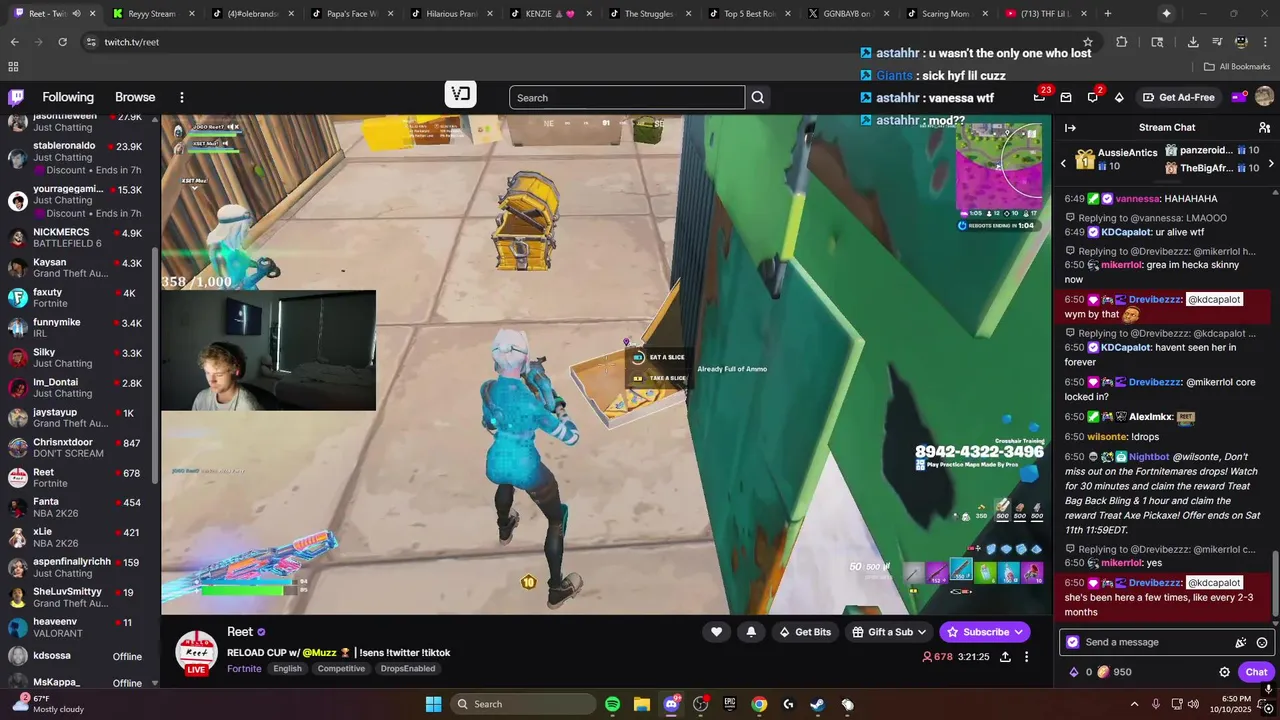Image resolution: width=1280 pixels, height=720 pixels.
Task: Open the bits and channel points balance
Action: (1100, 672)
